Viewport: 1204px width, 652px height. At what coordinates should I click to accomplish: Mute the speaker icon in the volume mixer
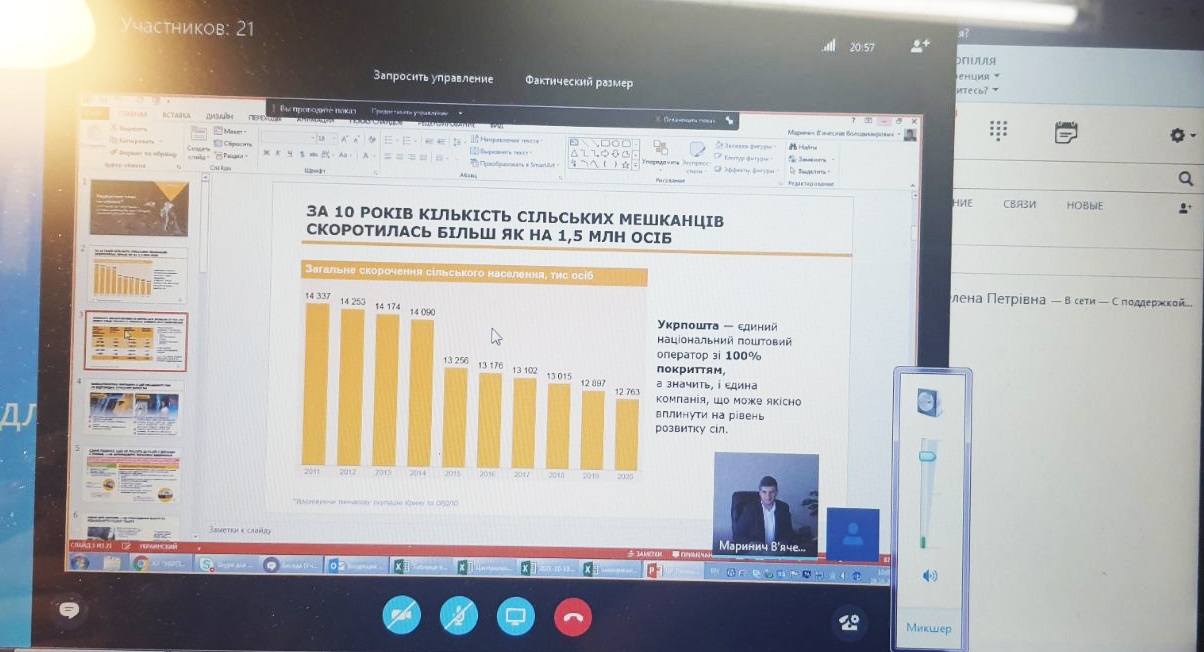click(x=930, y=575)
